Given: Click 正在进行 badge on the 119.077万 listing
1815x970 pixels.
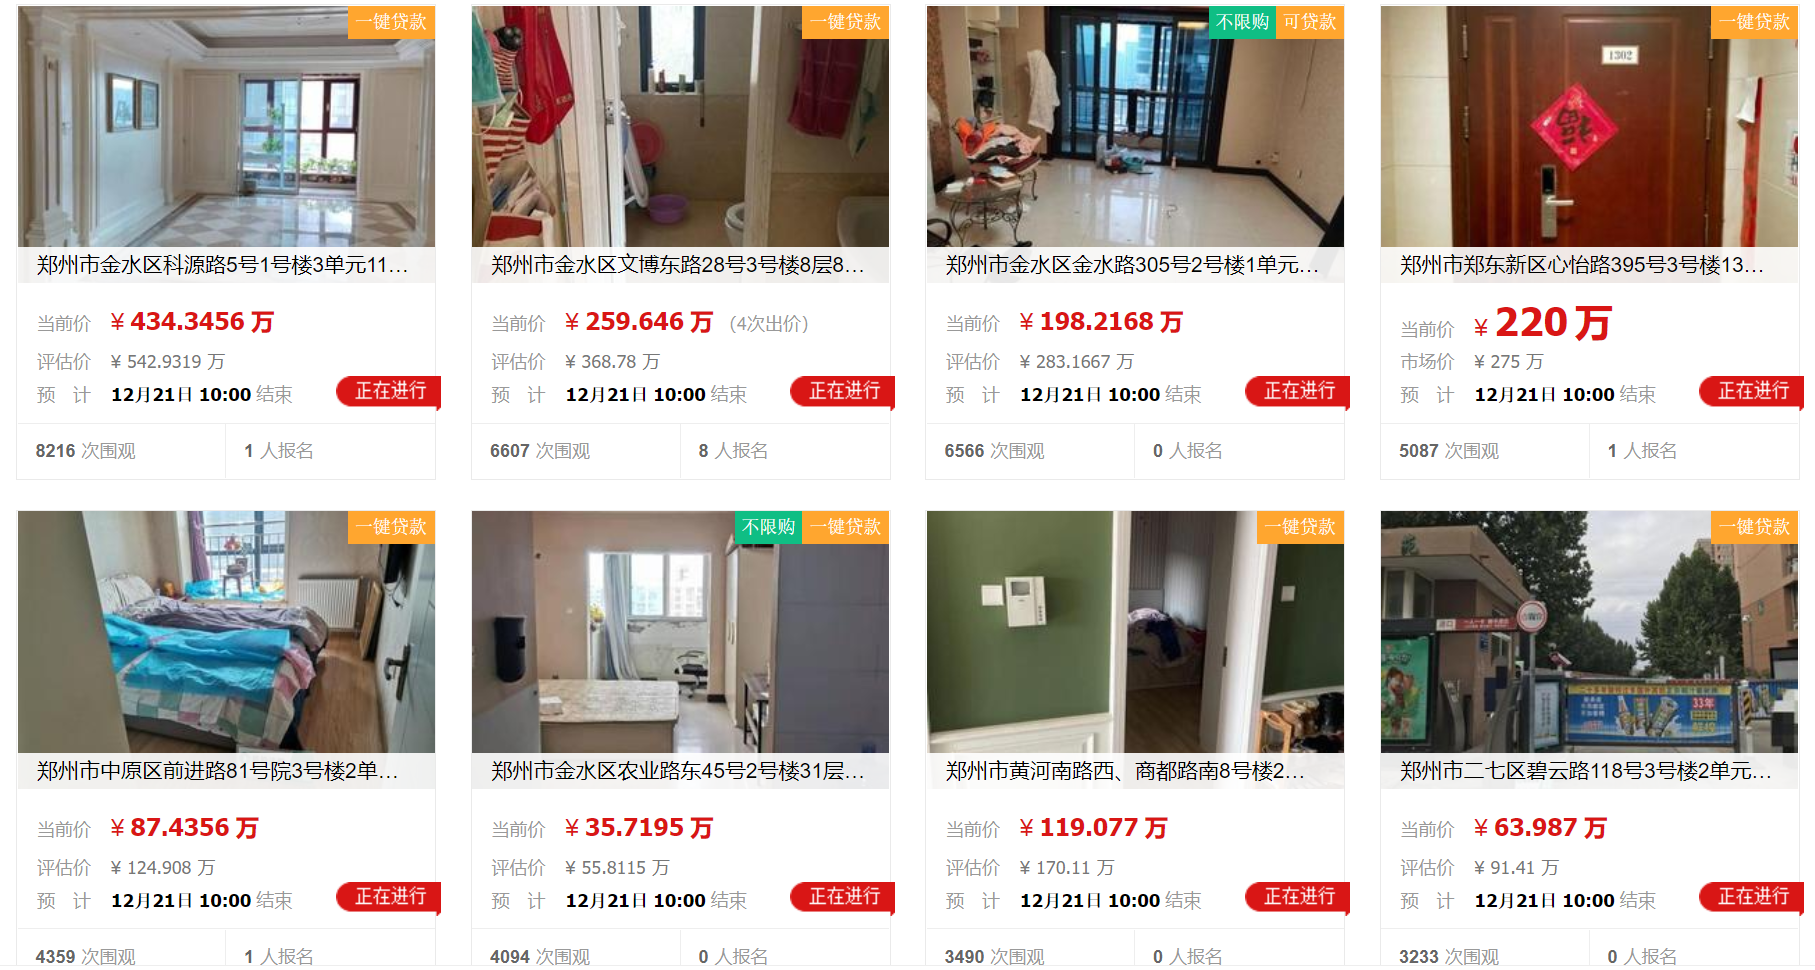Looking at the screenshot, I should (1298, 897).
